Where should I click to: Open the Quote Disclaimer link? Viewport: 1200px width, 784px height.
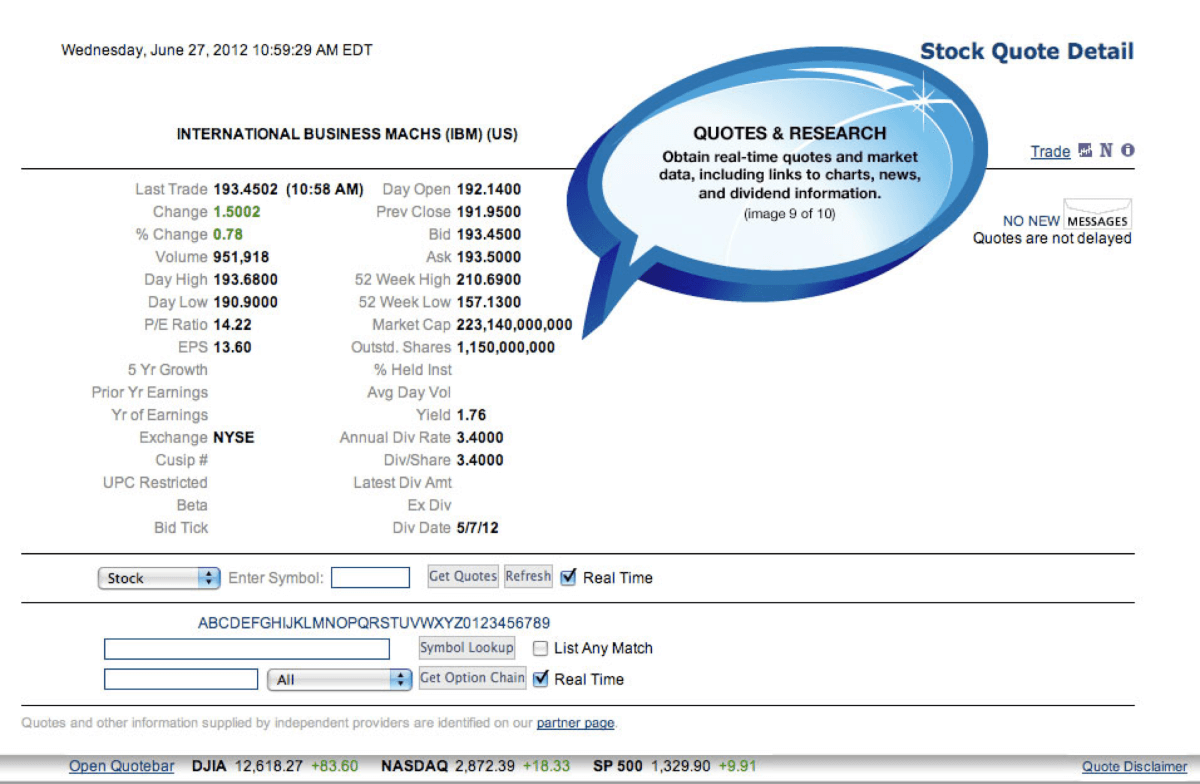[1134, 767]
